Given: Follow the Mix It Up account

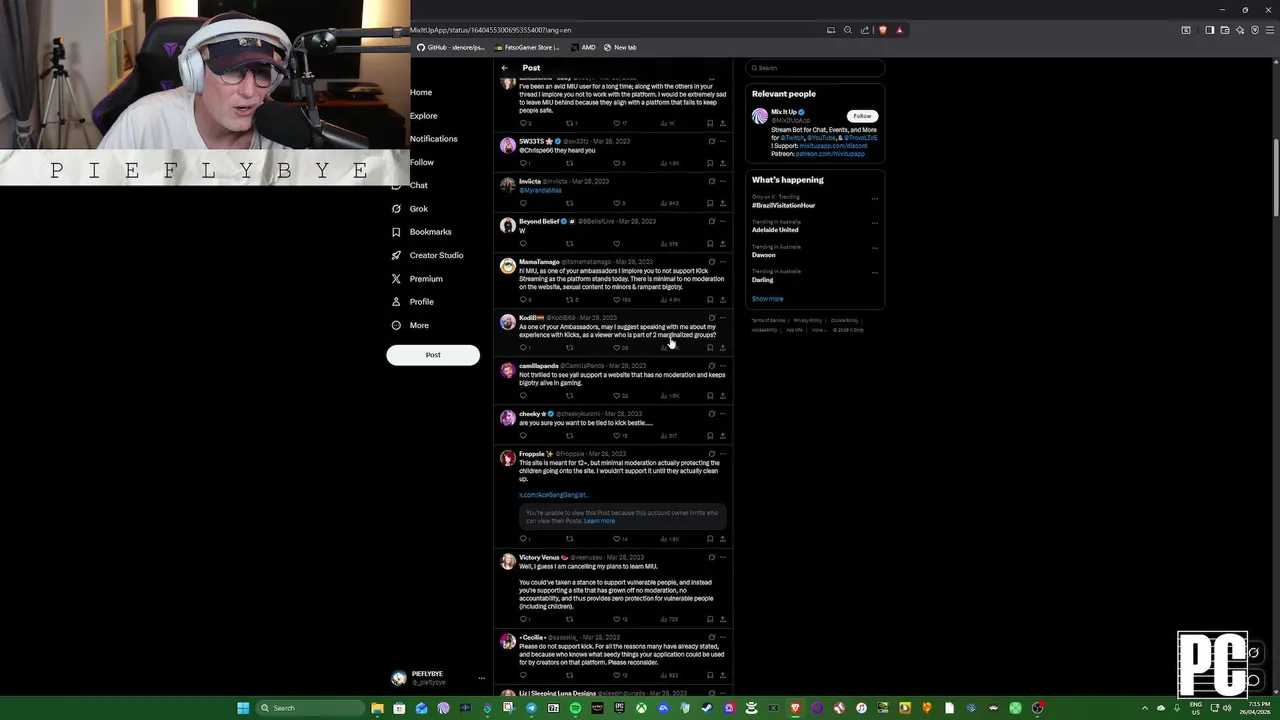Looking at the screenshot, I should point(862,116).
